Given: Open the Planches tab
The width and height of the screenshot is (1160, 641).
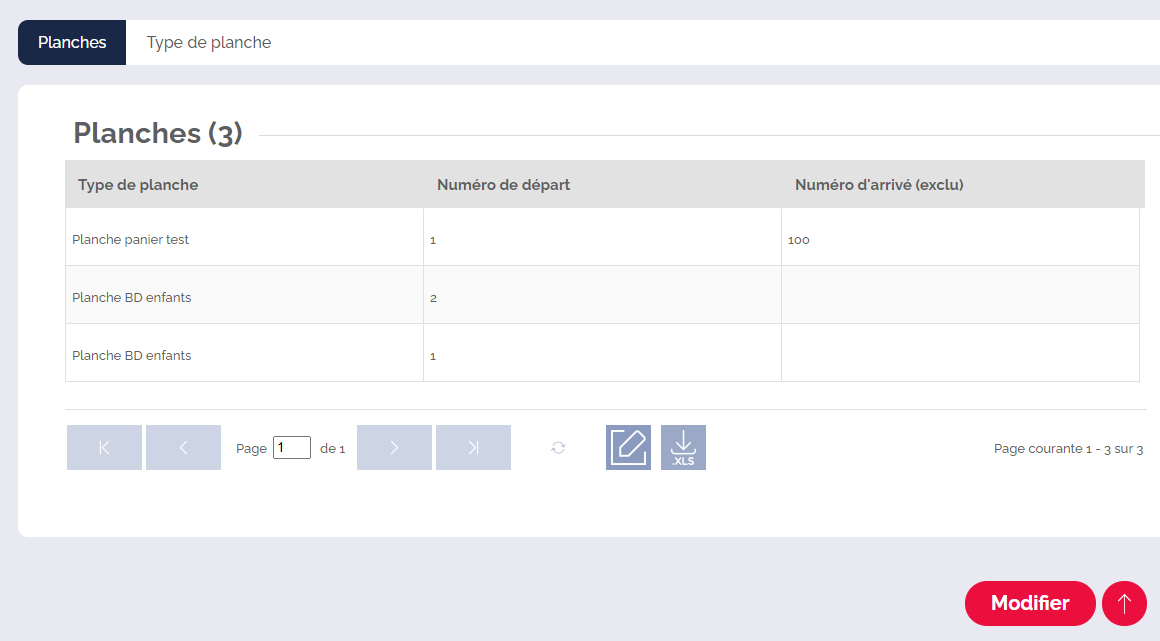Looking at the screenshot, I should pos(72,42).
